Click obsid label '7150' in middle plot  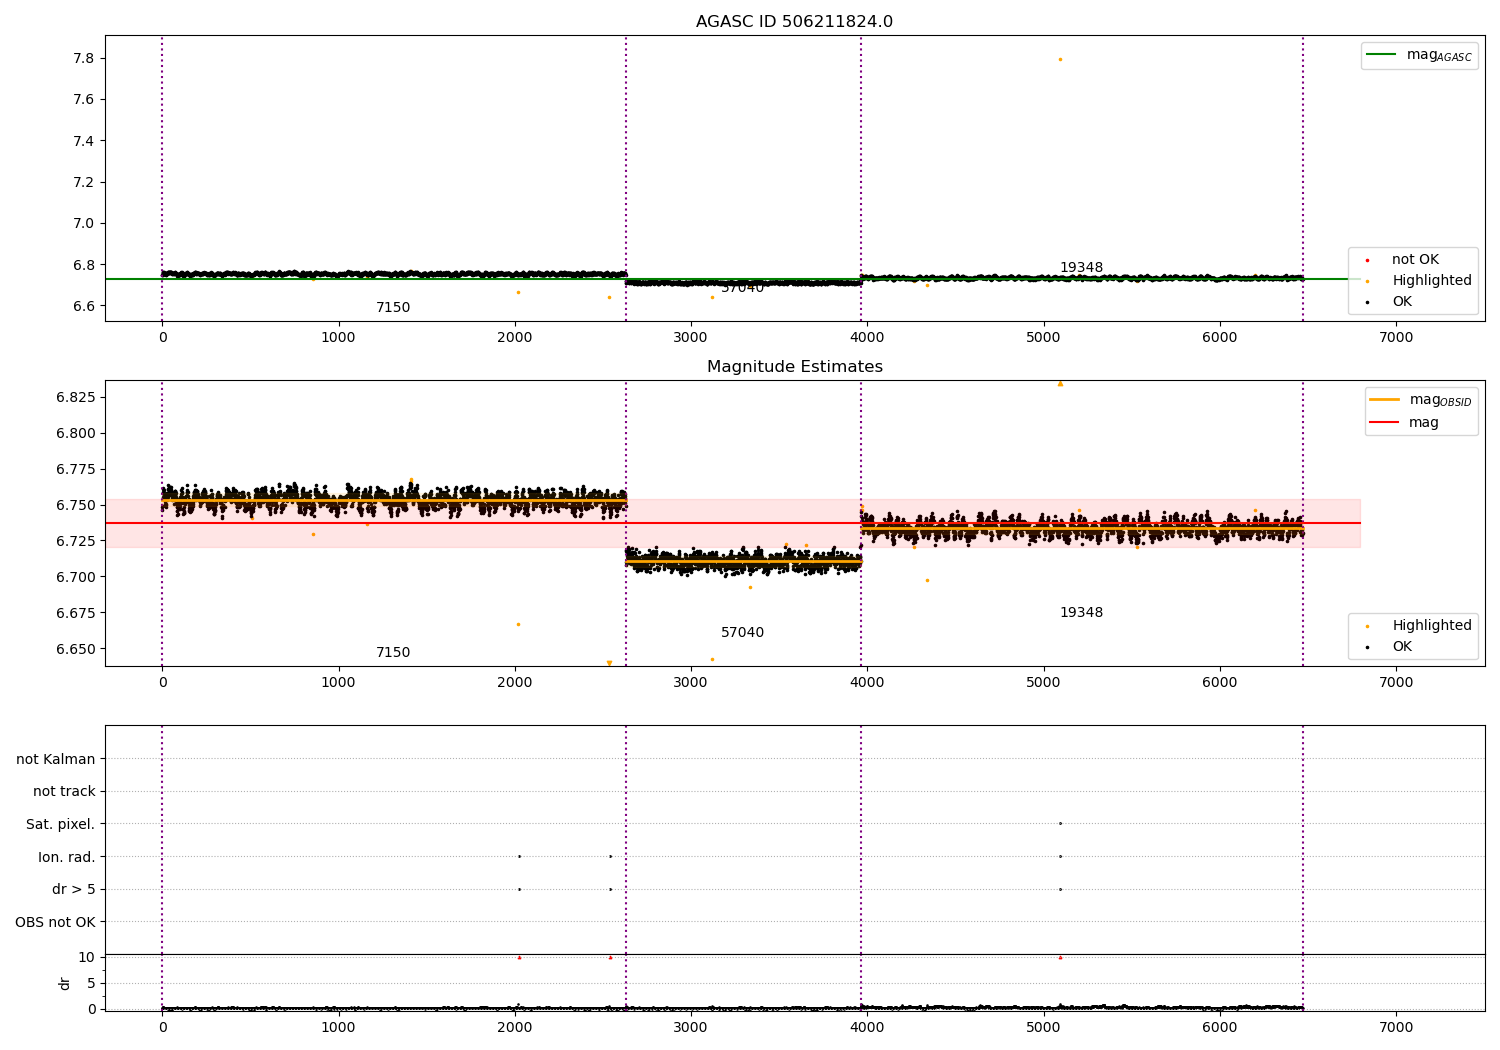(393, 653)
